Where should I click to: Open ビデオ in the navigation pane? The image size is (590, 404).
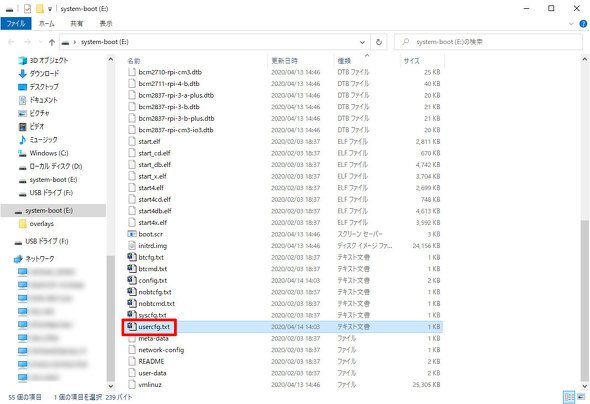click(37, 126)
